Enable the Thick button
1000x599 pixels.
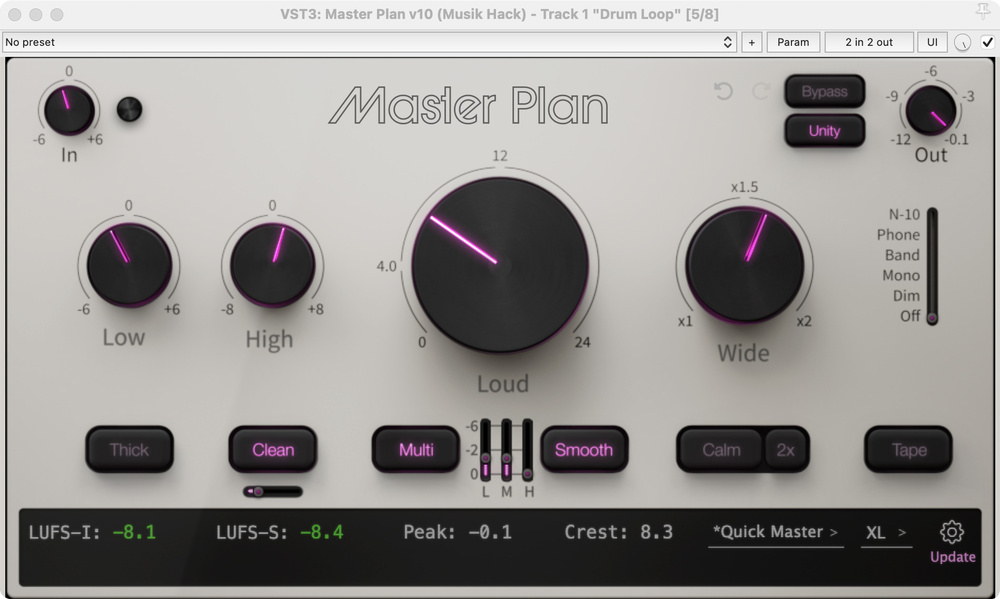pos(129,450)
